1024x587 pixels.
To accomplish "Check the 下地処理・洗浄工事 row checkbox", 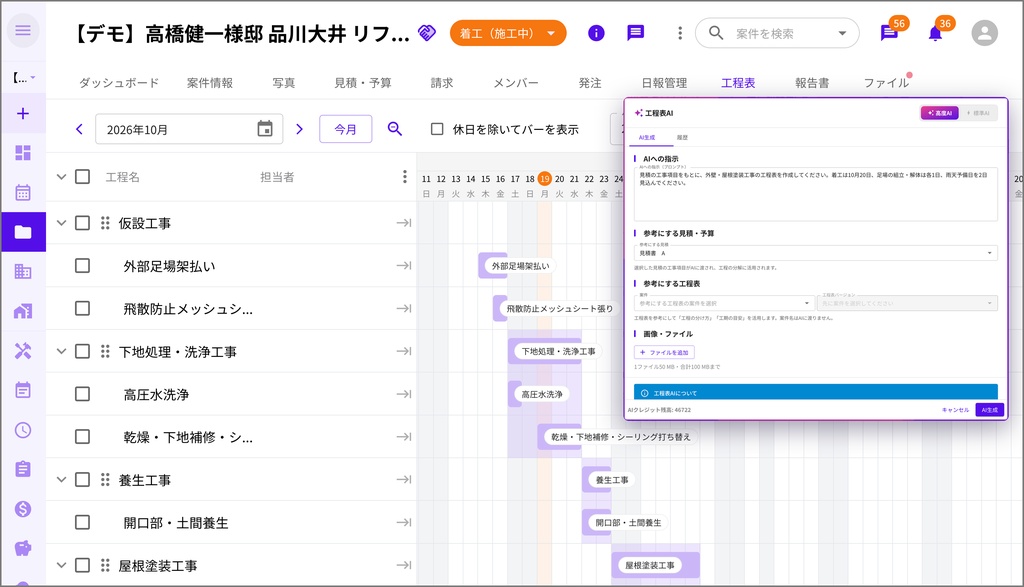I will 82,351.
